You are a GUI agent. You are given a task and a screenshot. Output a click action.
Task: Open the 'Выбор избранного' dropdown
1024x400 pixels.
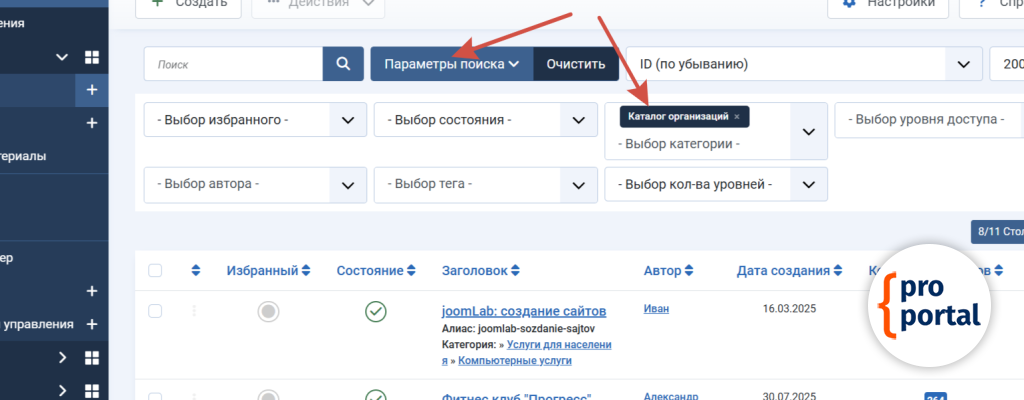[x=255, y=120]
